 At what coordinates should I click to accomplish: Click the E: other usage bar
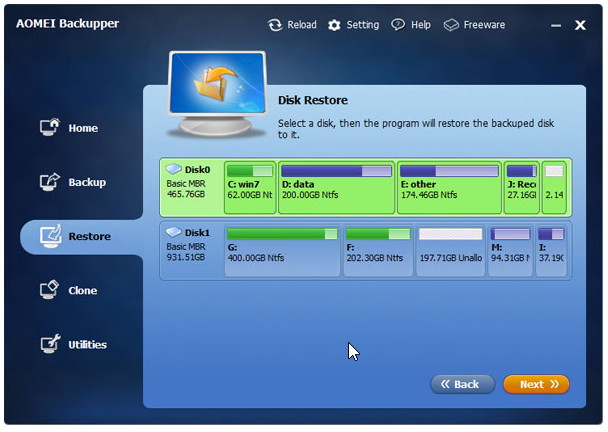(x=449, y=171)
